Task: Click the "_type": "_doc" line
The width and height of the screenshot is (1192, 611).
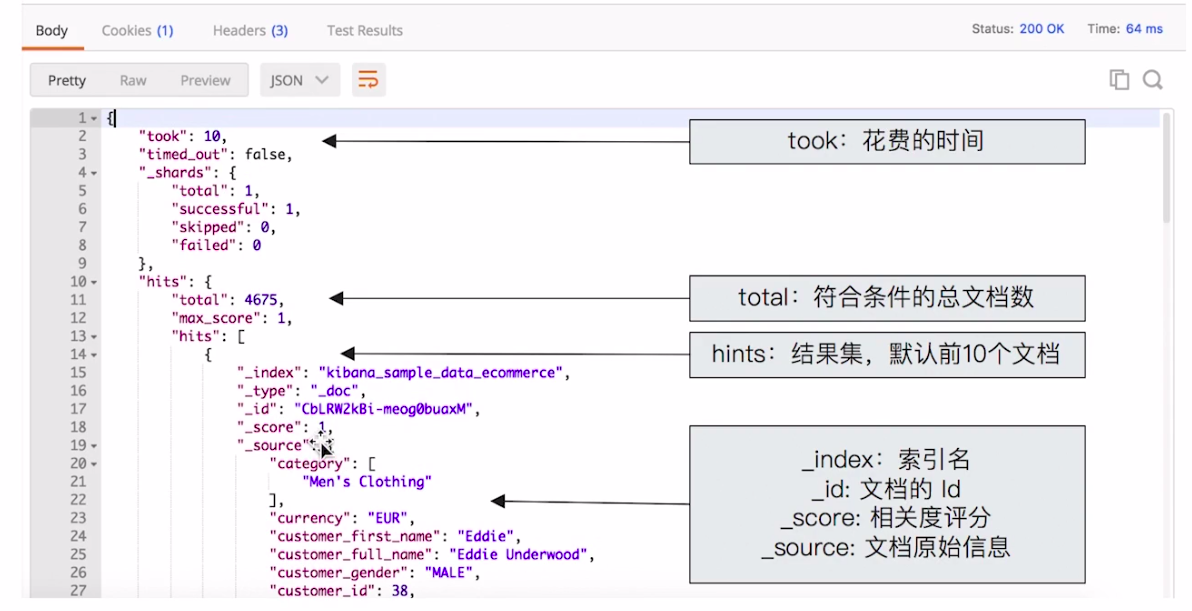Action: click(301, 391)
